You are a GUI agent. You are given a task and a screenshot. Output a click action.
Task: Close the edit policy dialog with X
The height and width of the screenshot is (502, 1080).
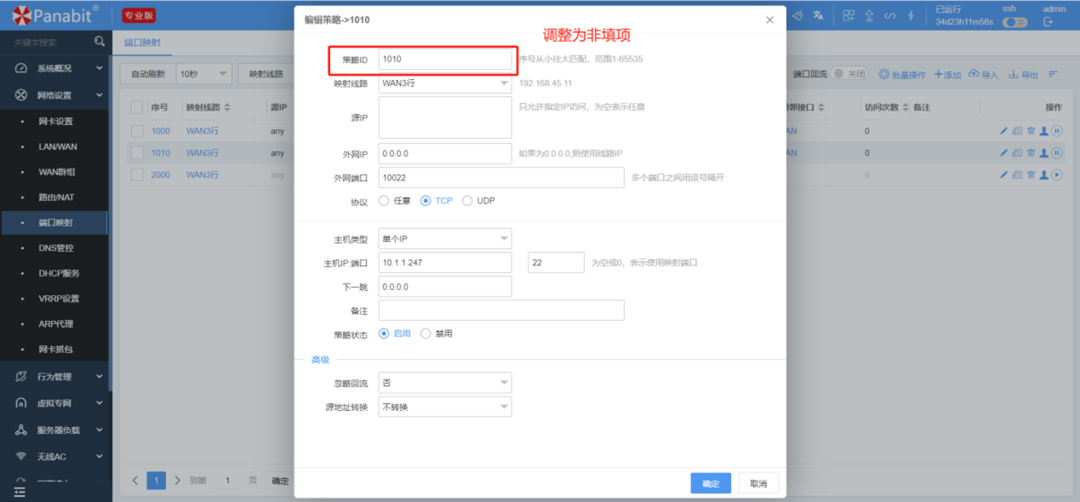pyautogui.click(x=770, y=20)
